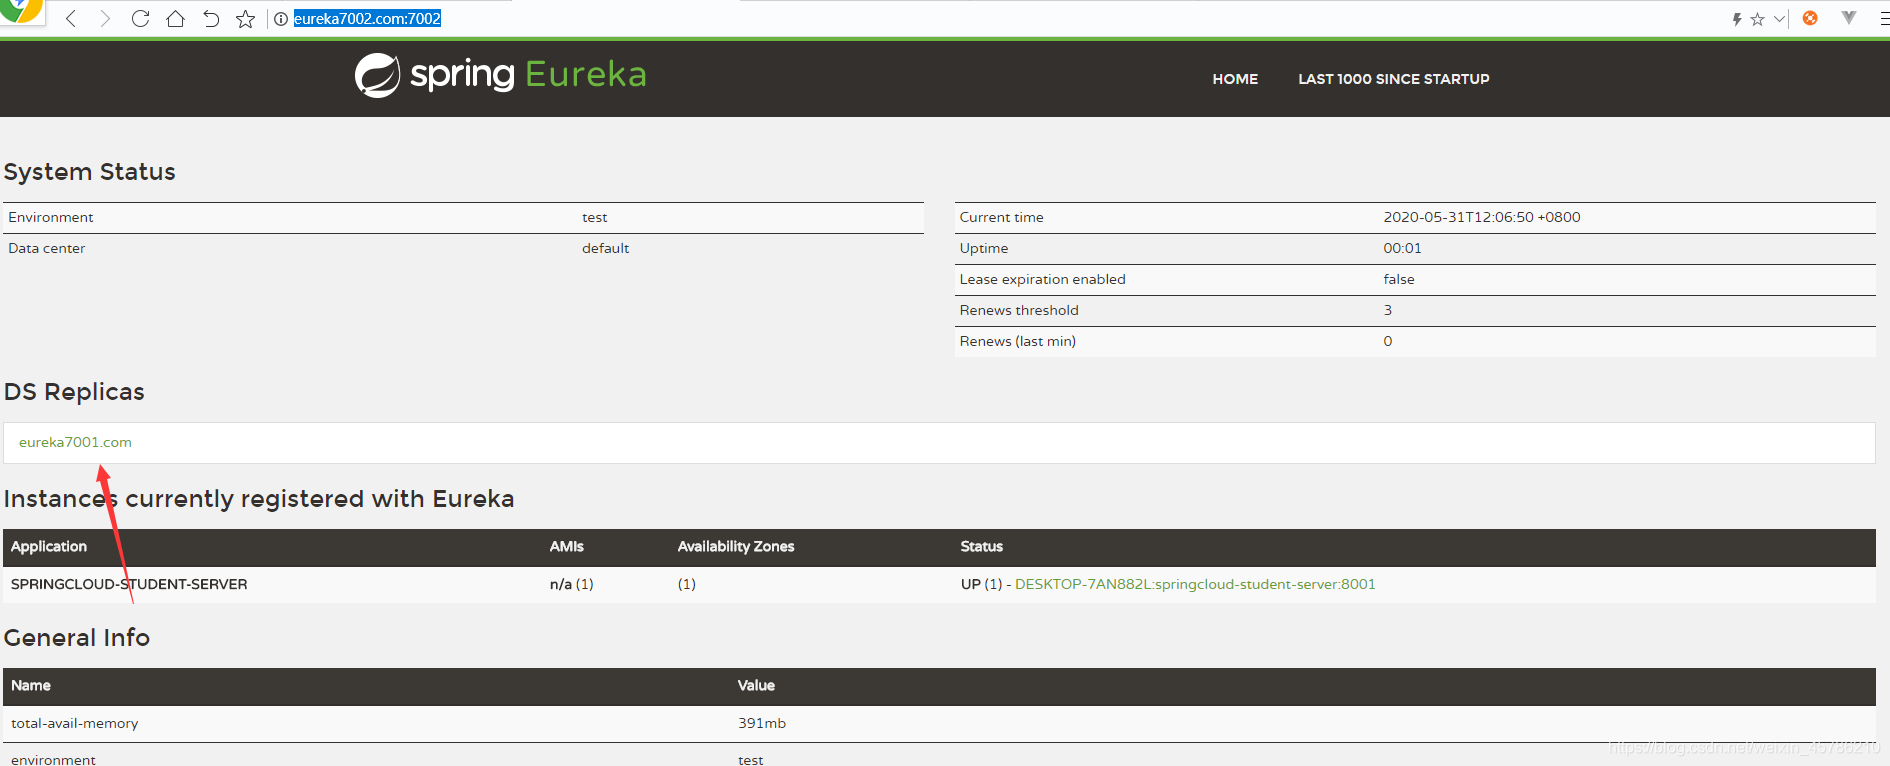
Task: Open the gray V-shaped extension icon
Action: (1849, 17)
